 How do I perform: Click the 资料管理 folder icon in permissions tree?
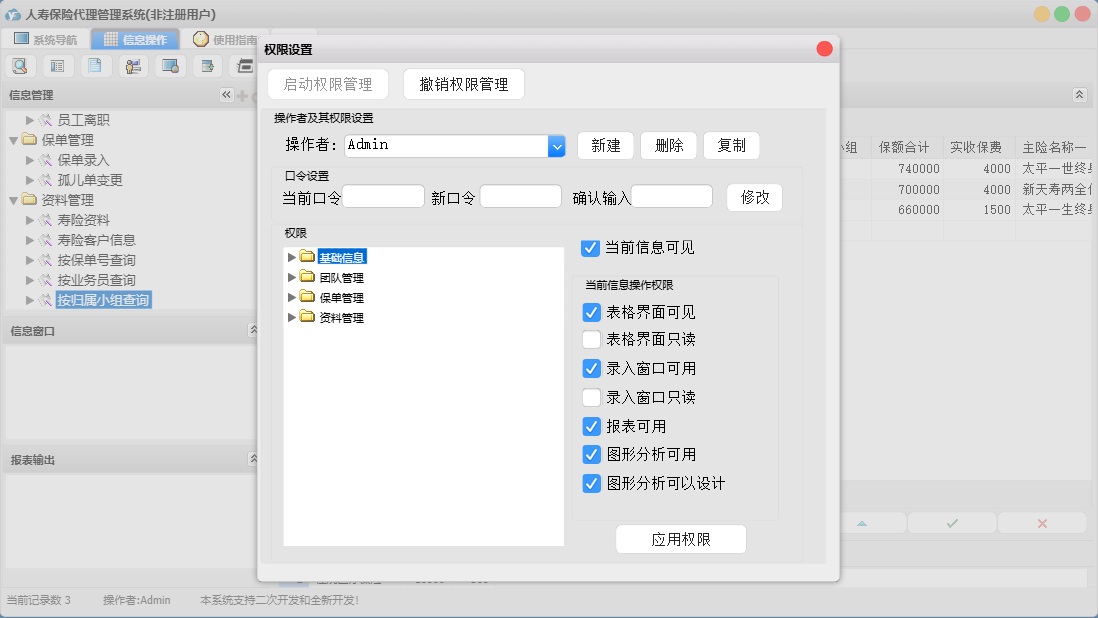click(x=307, y=317)
